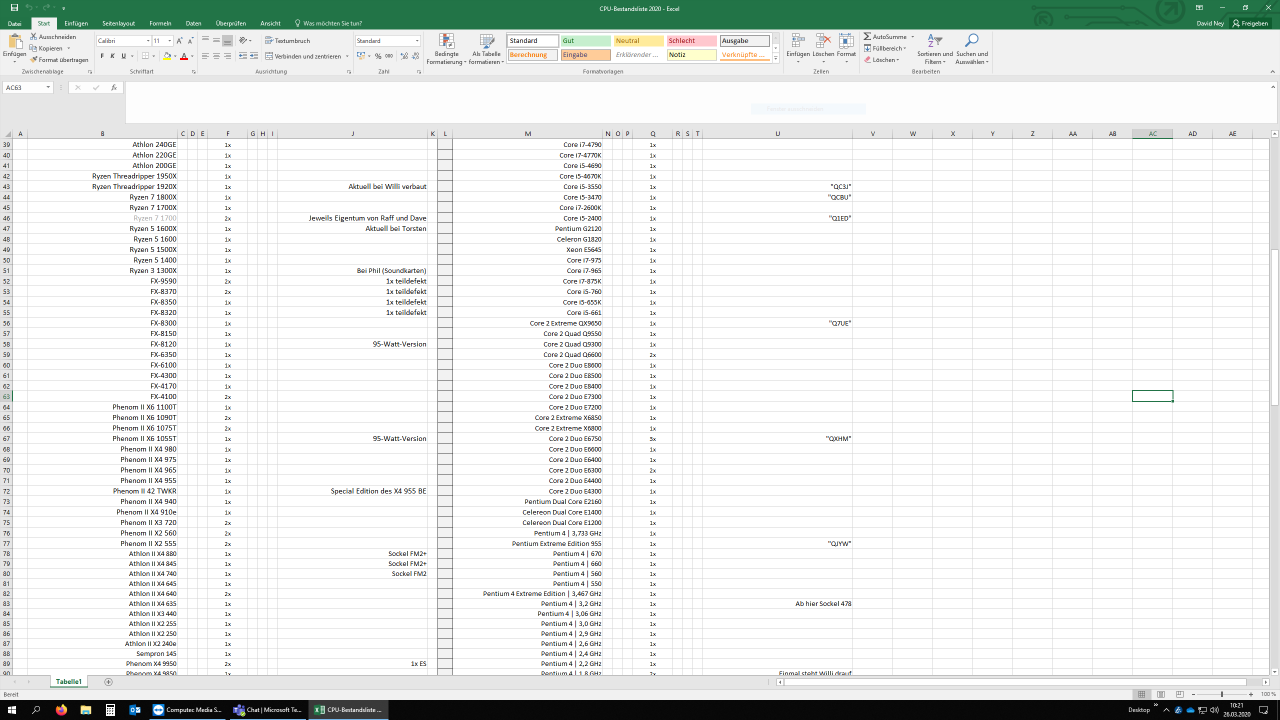Image resolution: width=1280 pixels, height=720 pixels.
Task: Cut selection with Ausschneiden
Action: point(53,37)
